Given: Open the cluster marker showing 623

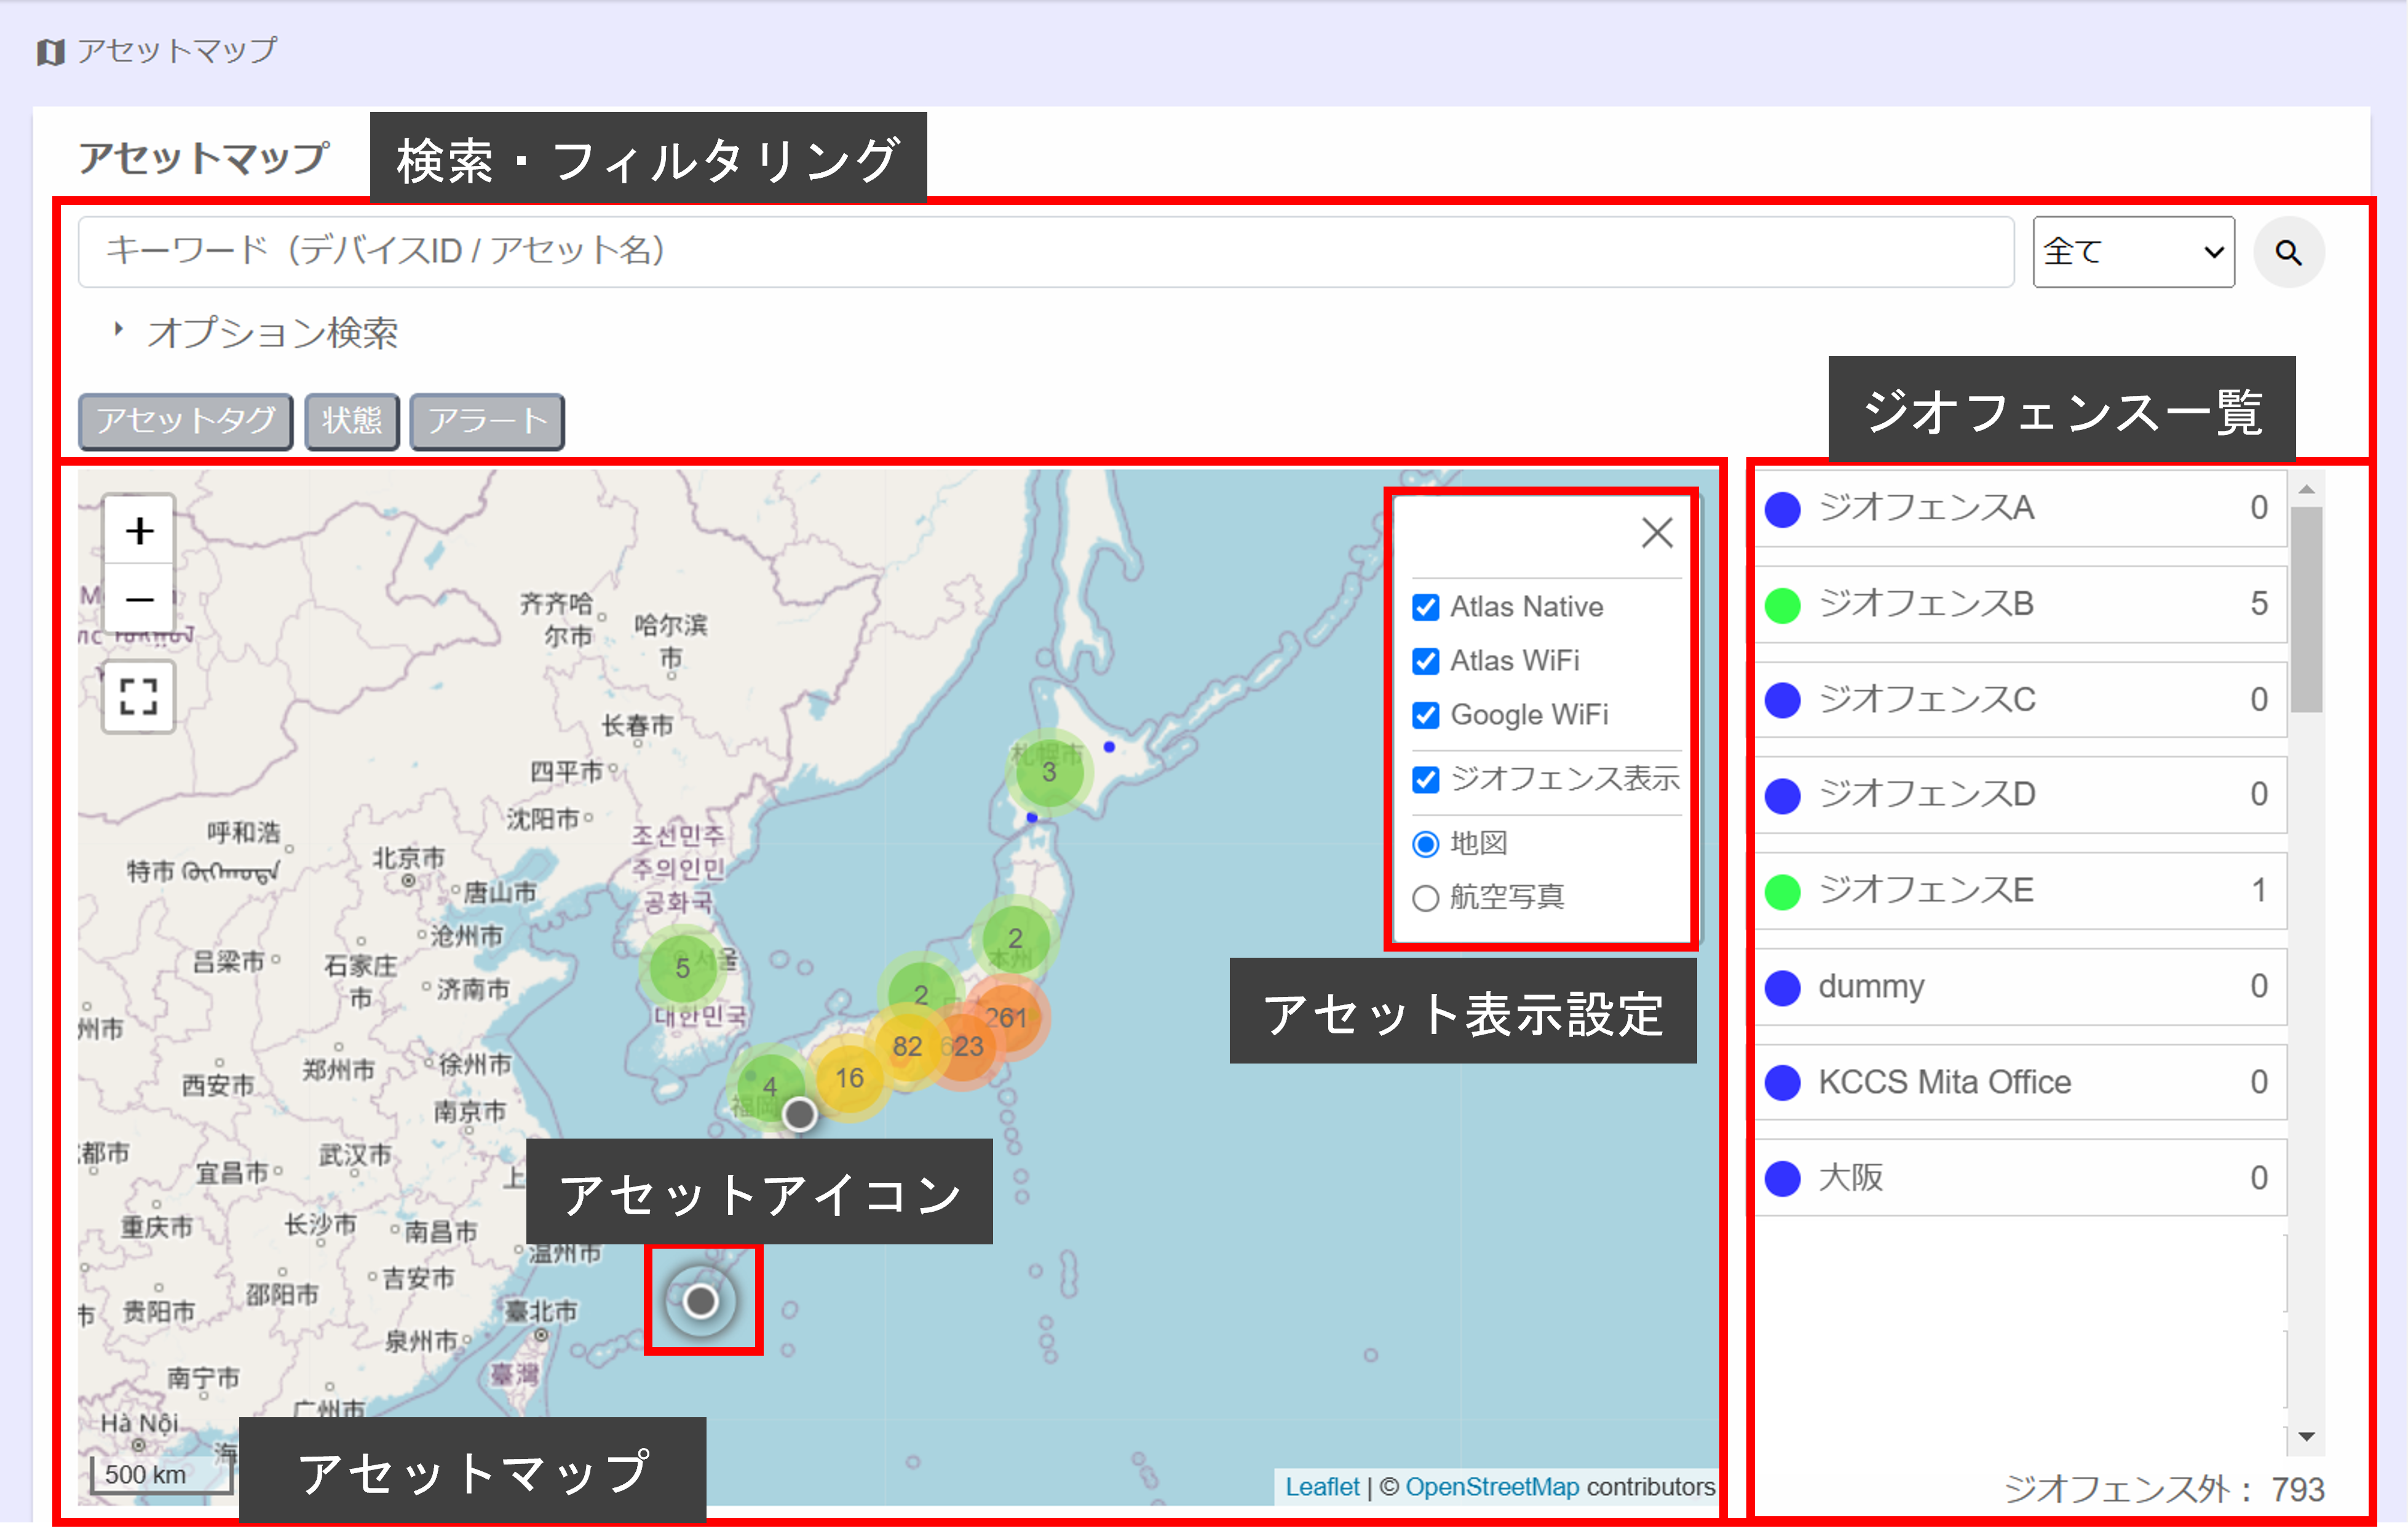Looking at the screenshot, I should point(963,1046).
